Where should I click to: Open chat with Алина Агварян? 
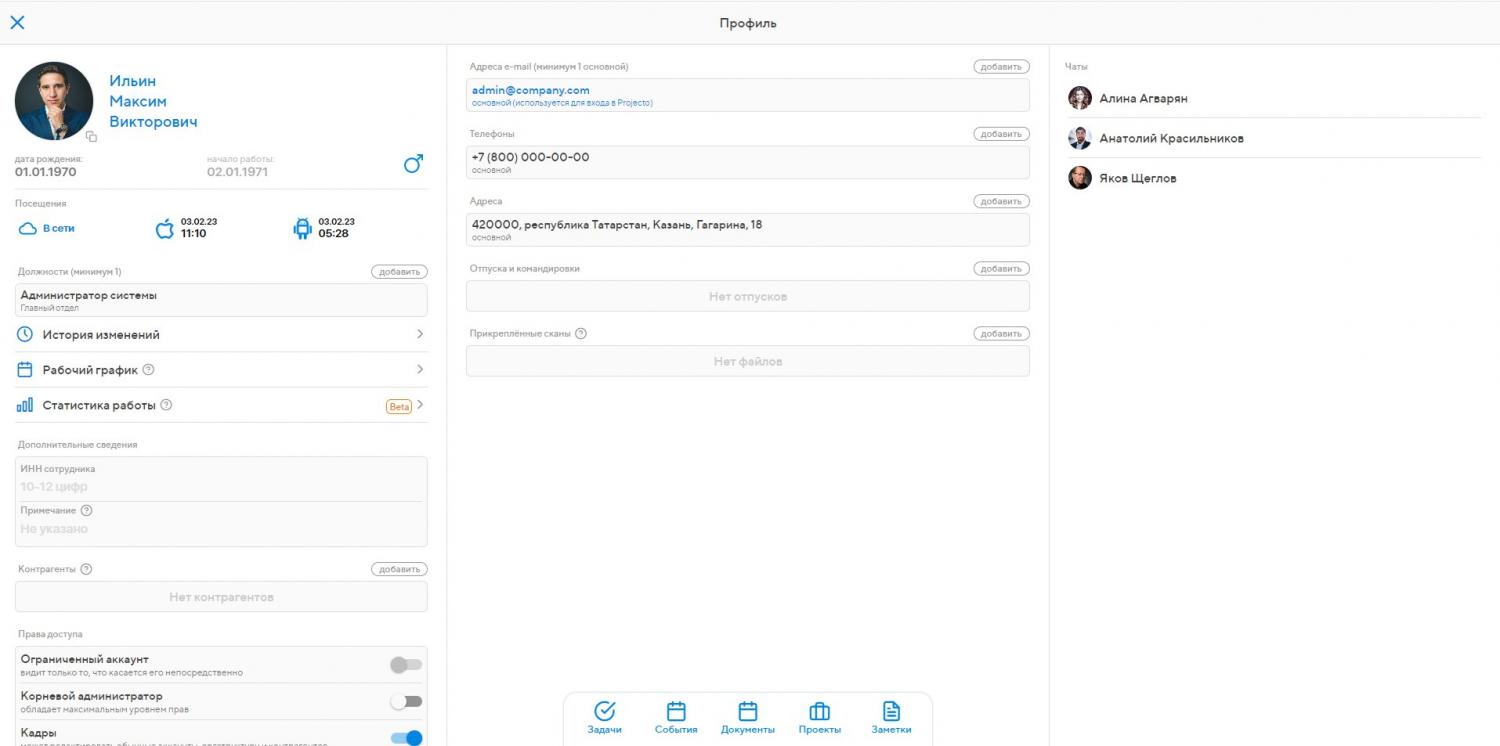click(x=1143, y=99)
